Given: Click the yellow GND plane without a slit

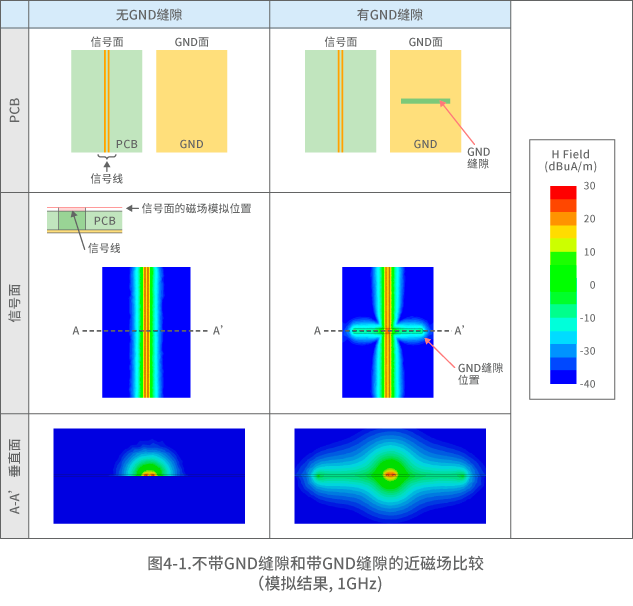Looking at the screenshot, I should (191, 100).
